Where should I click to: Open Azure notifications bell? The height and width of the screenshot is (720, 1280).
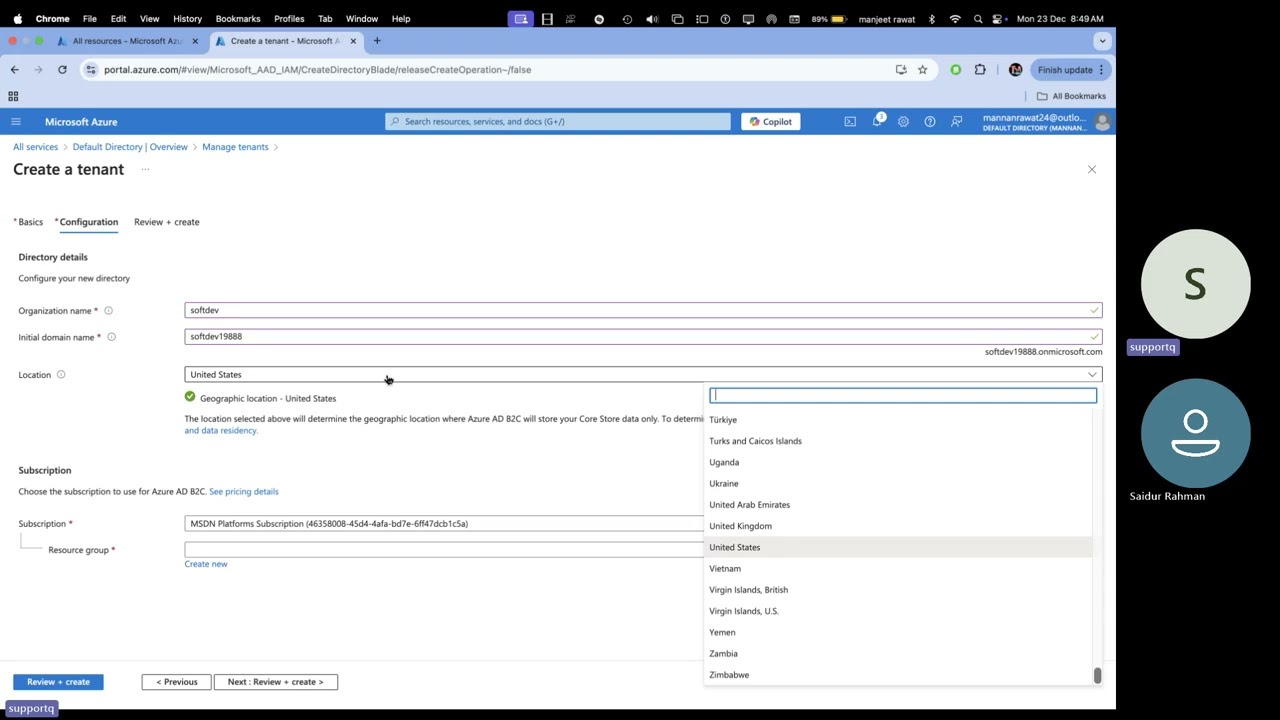(877, 121)
